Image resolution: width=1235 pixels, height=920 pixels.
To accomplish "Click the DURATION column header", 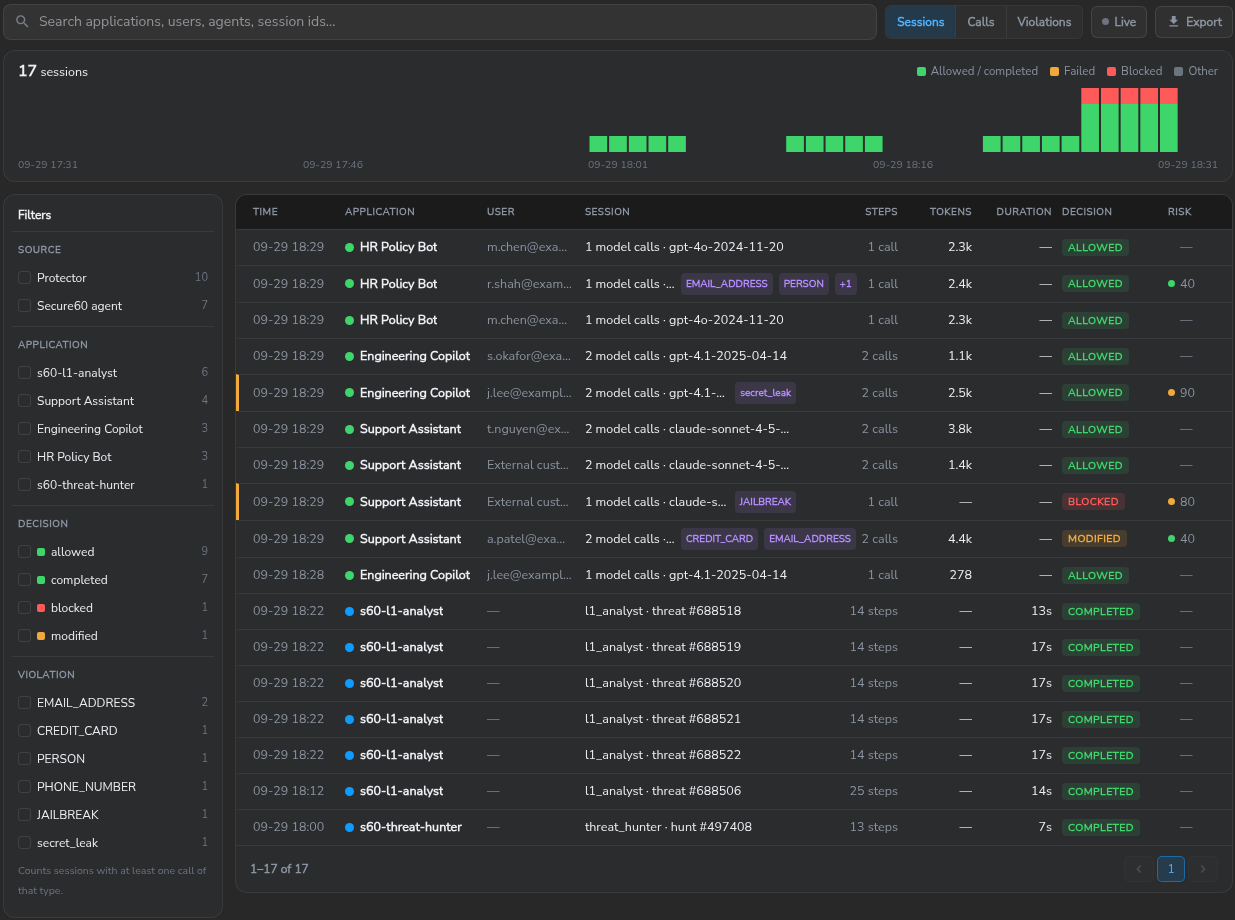I will click(1023, 212).
